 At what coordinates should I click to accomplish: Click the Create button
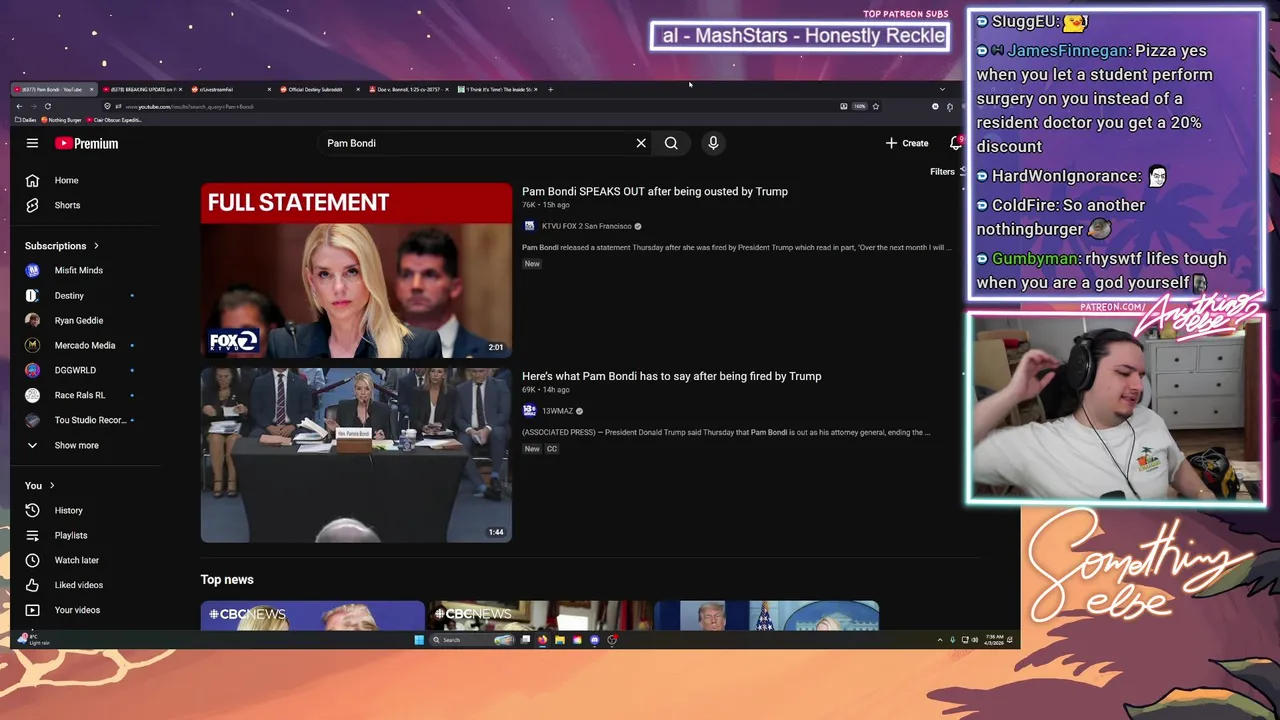907,143
